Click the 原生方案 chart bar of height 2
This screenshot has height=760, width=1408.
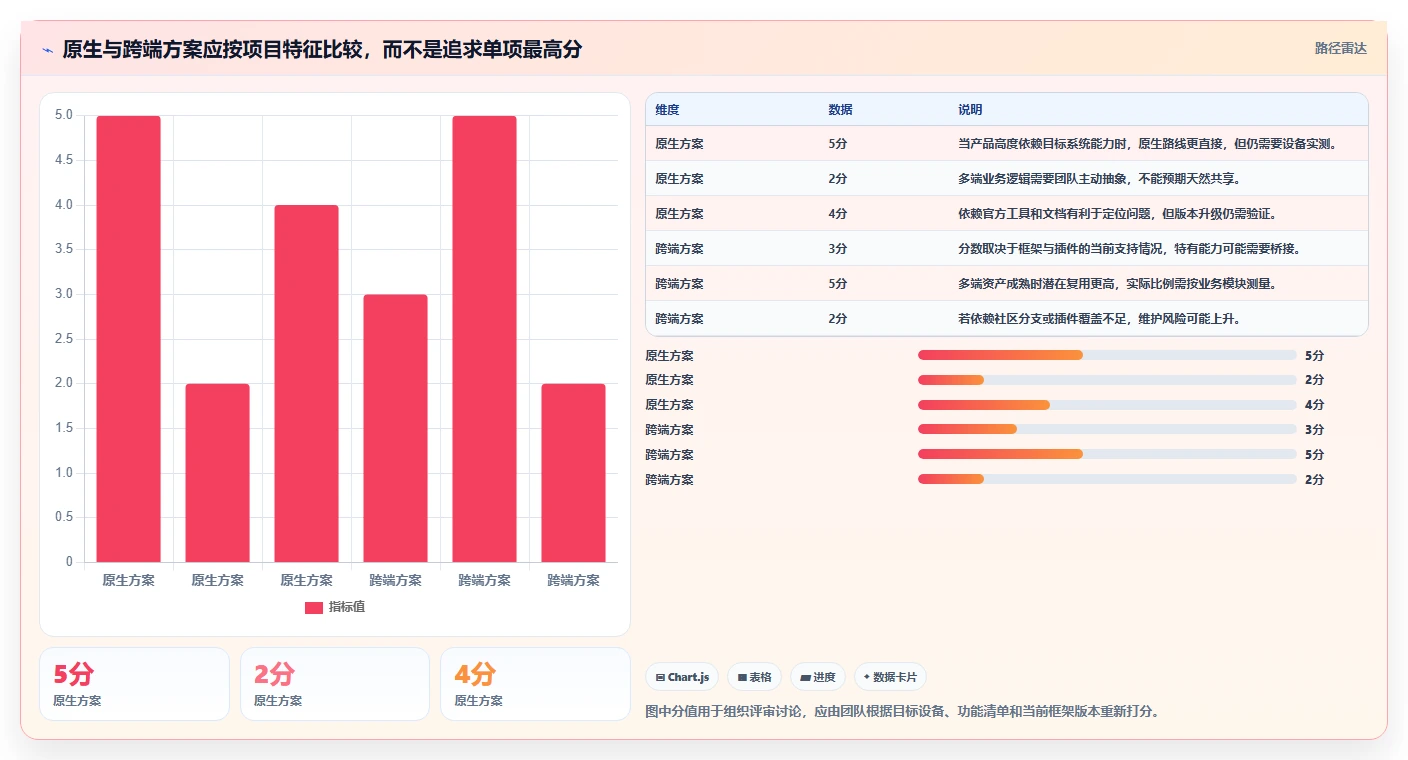[218, 473]
